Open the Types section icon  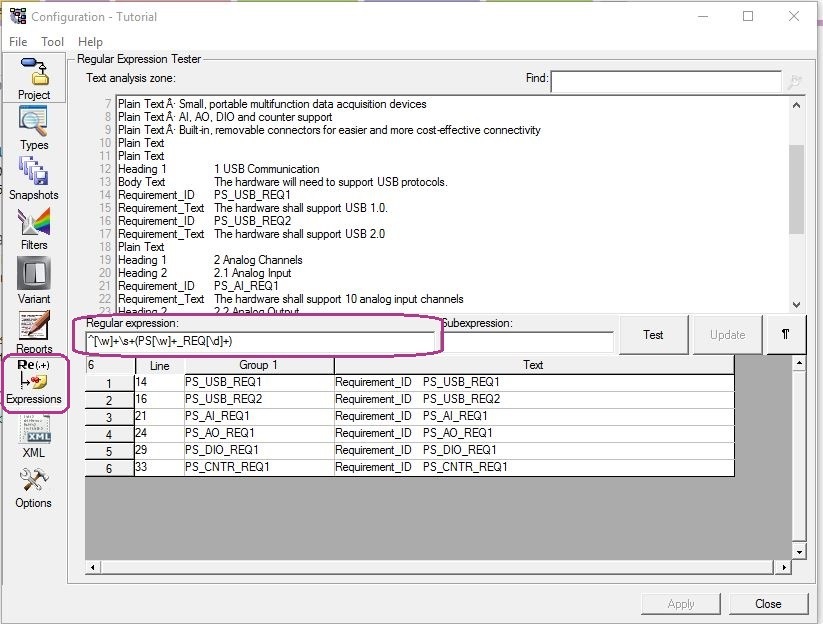click(x=33, y=121)
